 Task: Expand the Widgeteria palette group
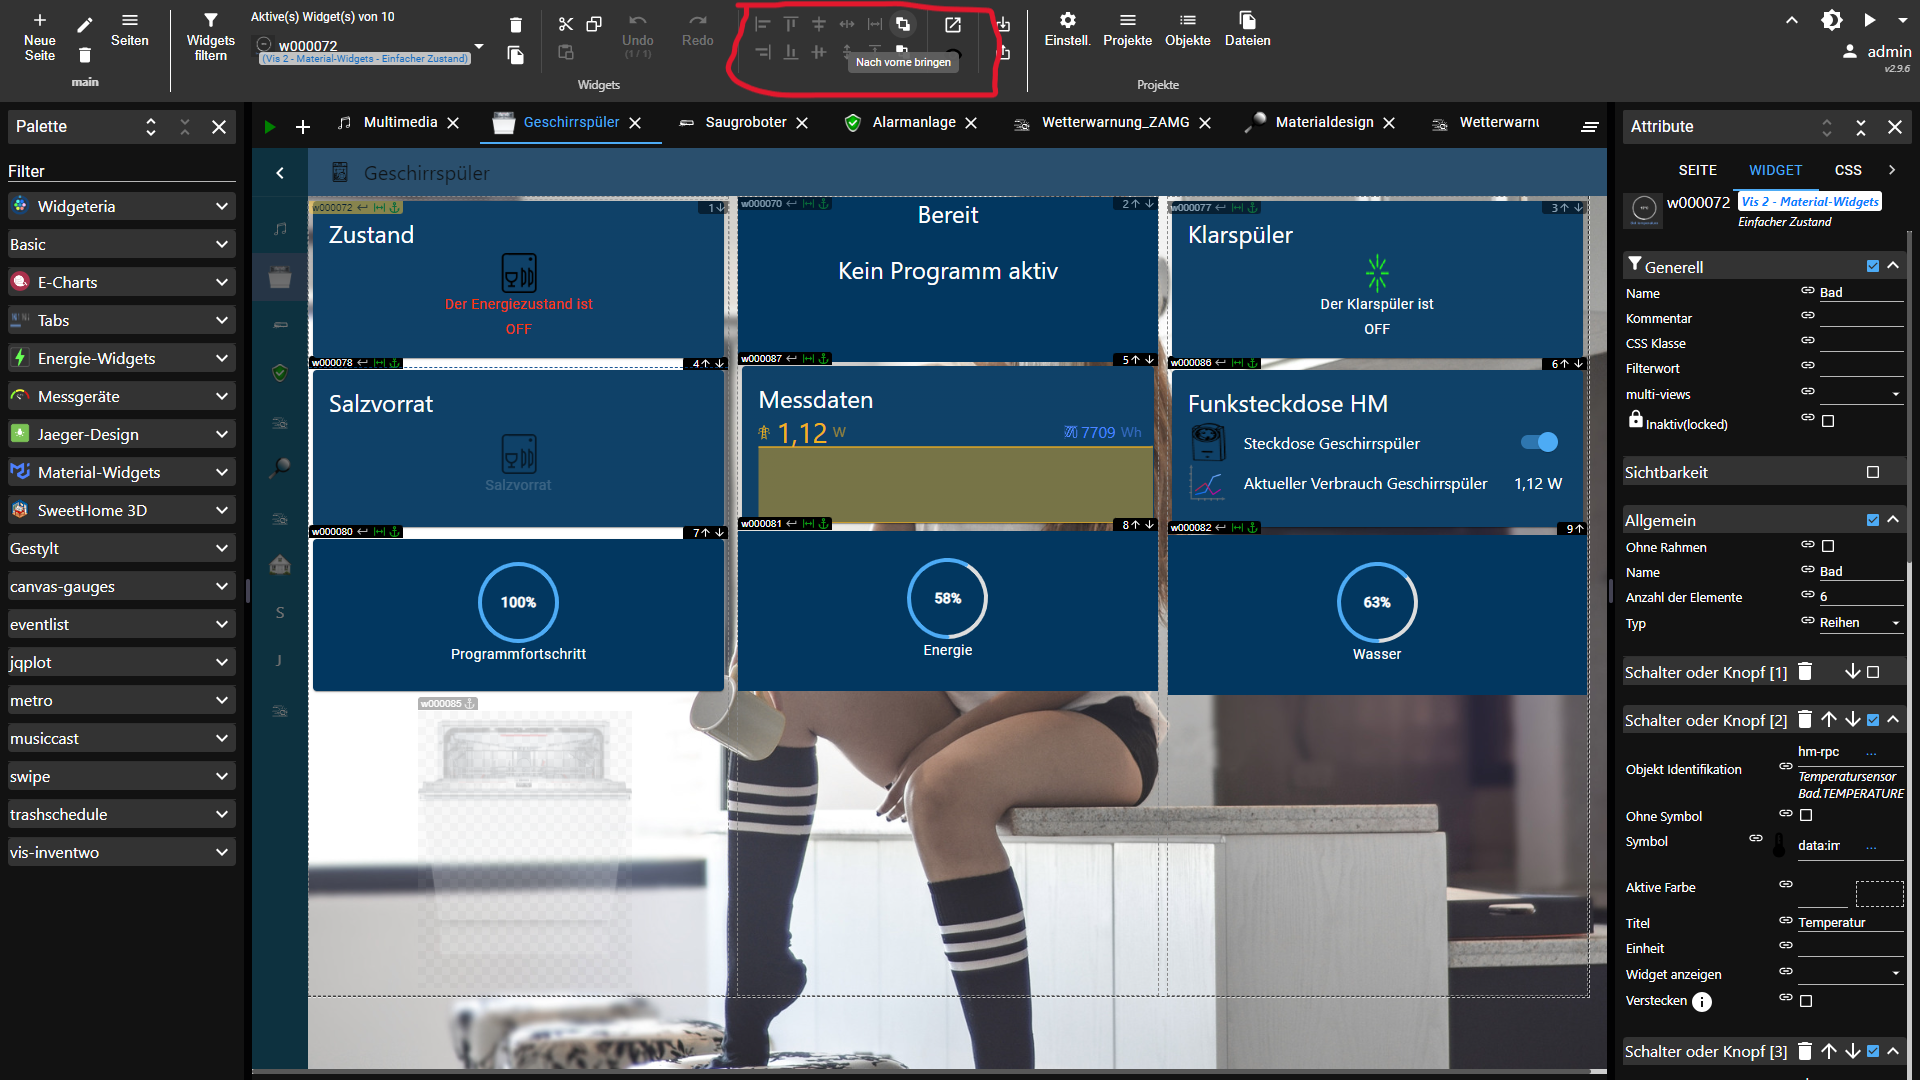(x=121, y=206)
